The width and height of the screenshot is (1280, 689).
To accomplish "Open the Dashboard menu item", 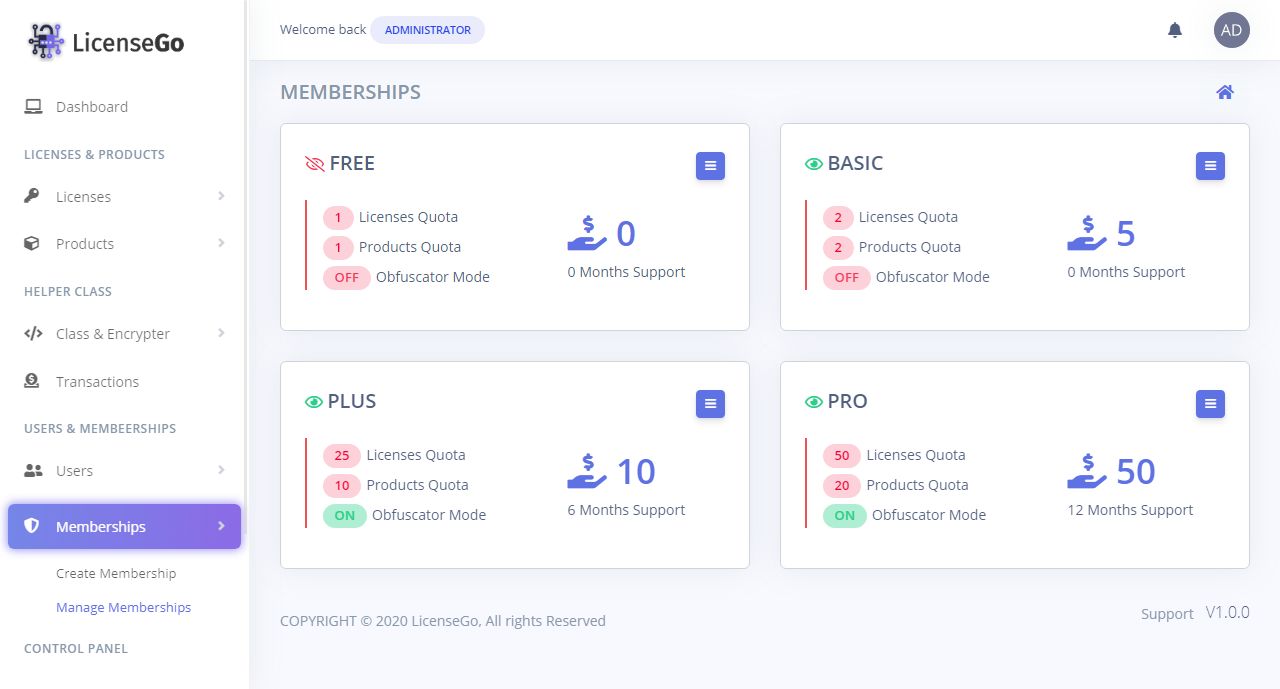I will pyautogui.click(x=91, y=107).
